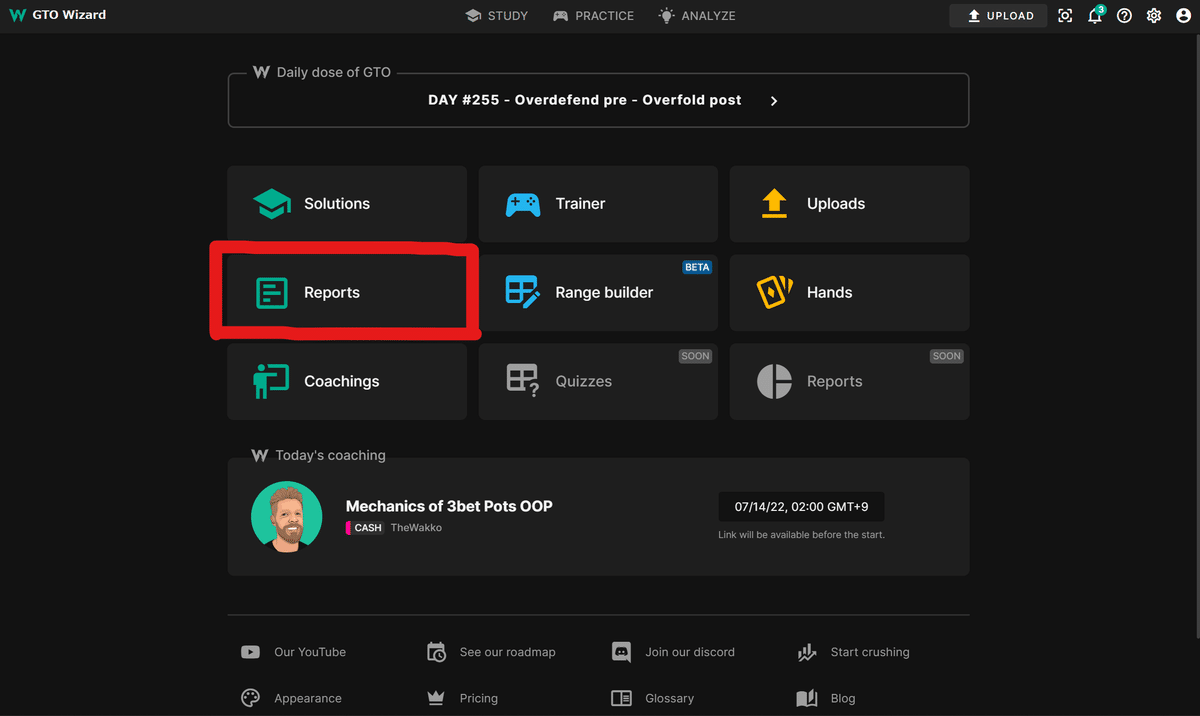Viewport: 1200px width, 716px height.
Task: Click the Discord logo icon
Action: (x=621, y=652)
